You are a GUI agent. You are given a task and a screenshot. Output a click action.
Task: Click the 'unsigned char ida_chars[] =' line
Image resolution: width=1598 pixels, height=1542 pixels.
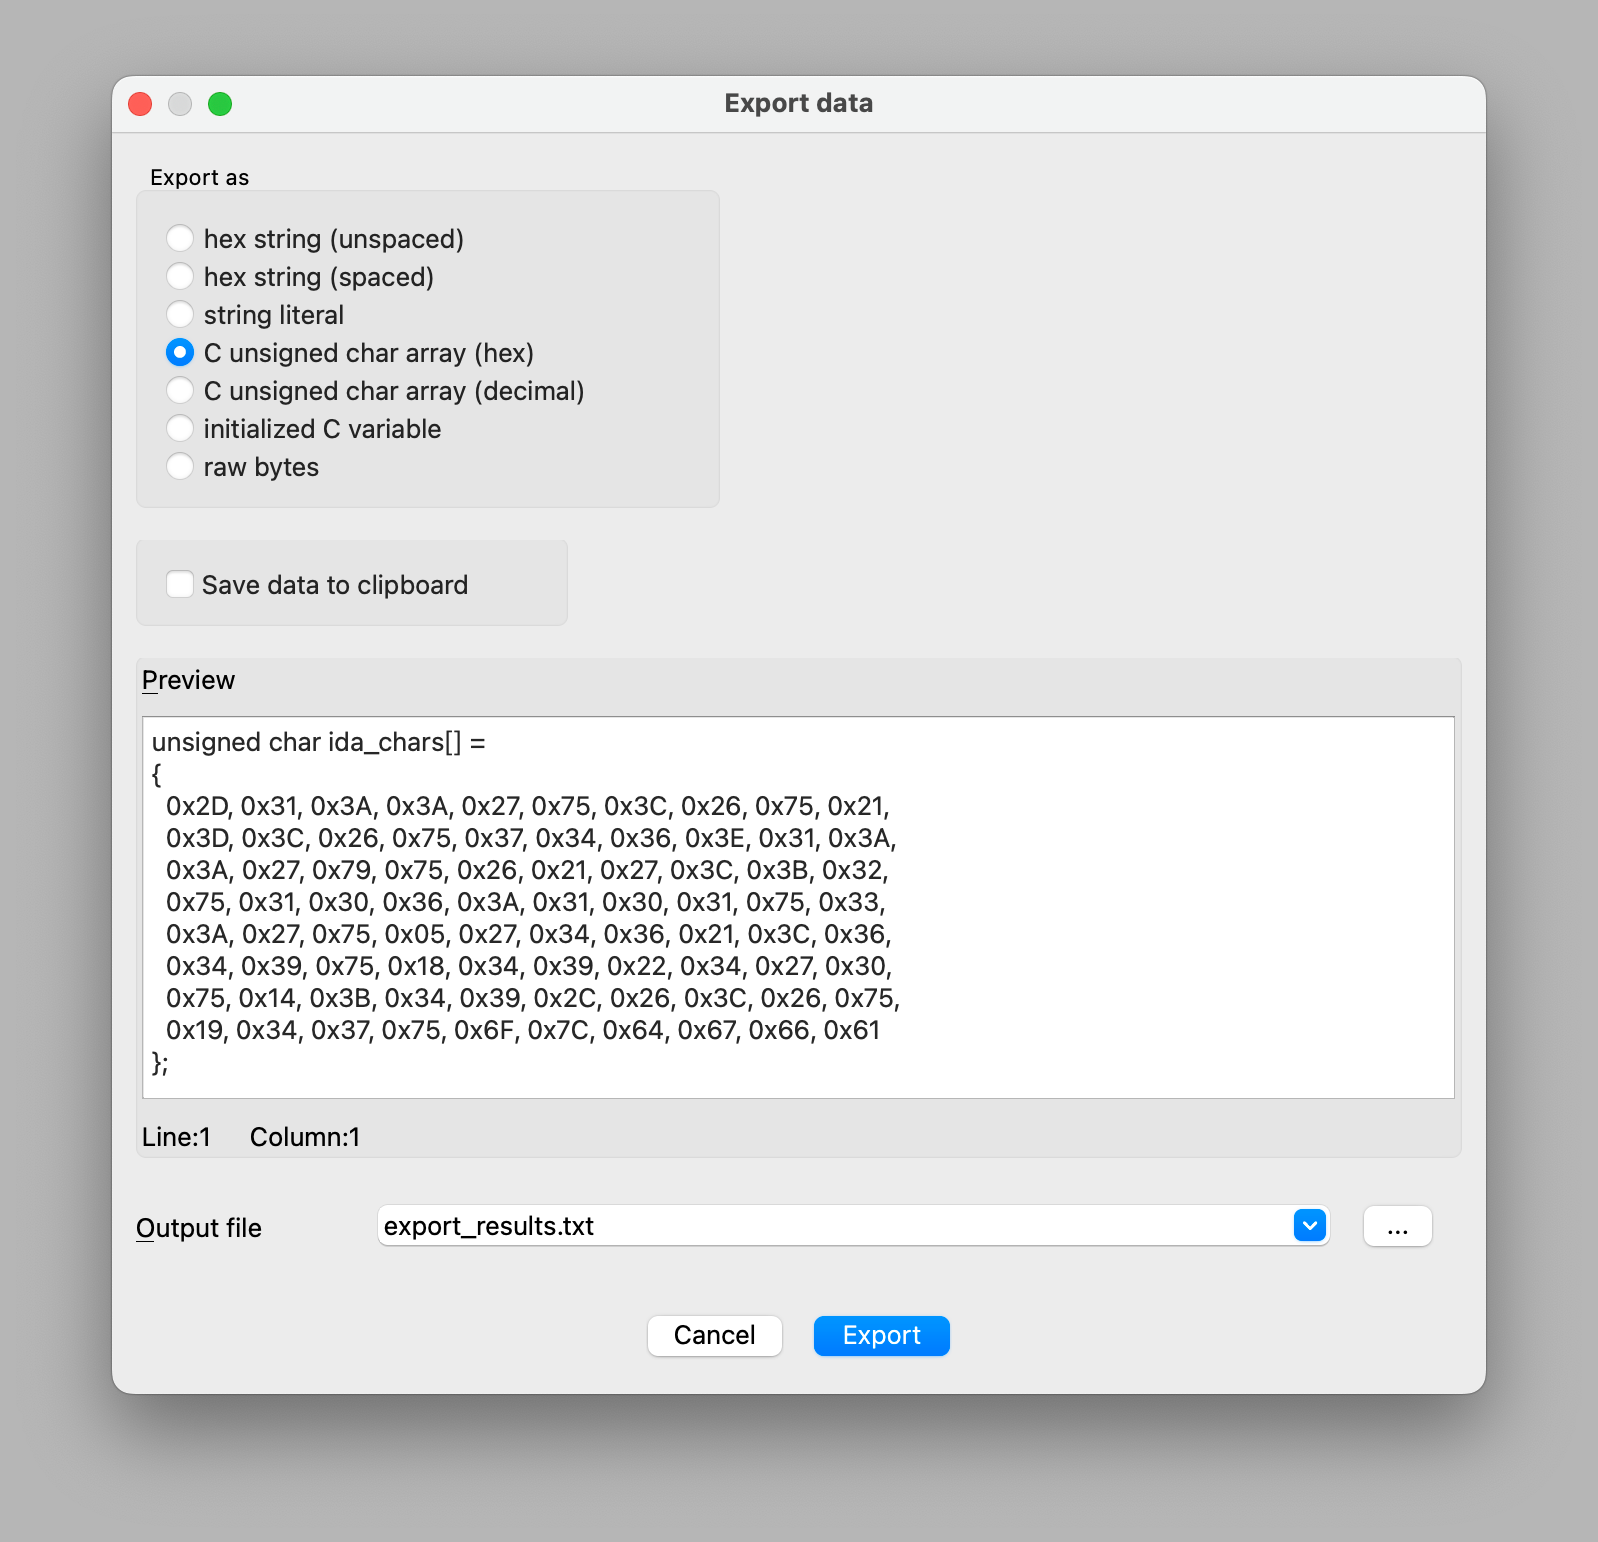coord(318,743)
